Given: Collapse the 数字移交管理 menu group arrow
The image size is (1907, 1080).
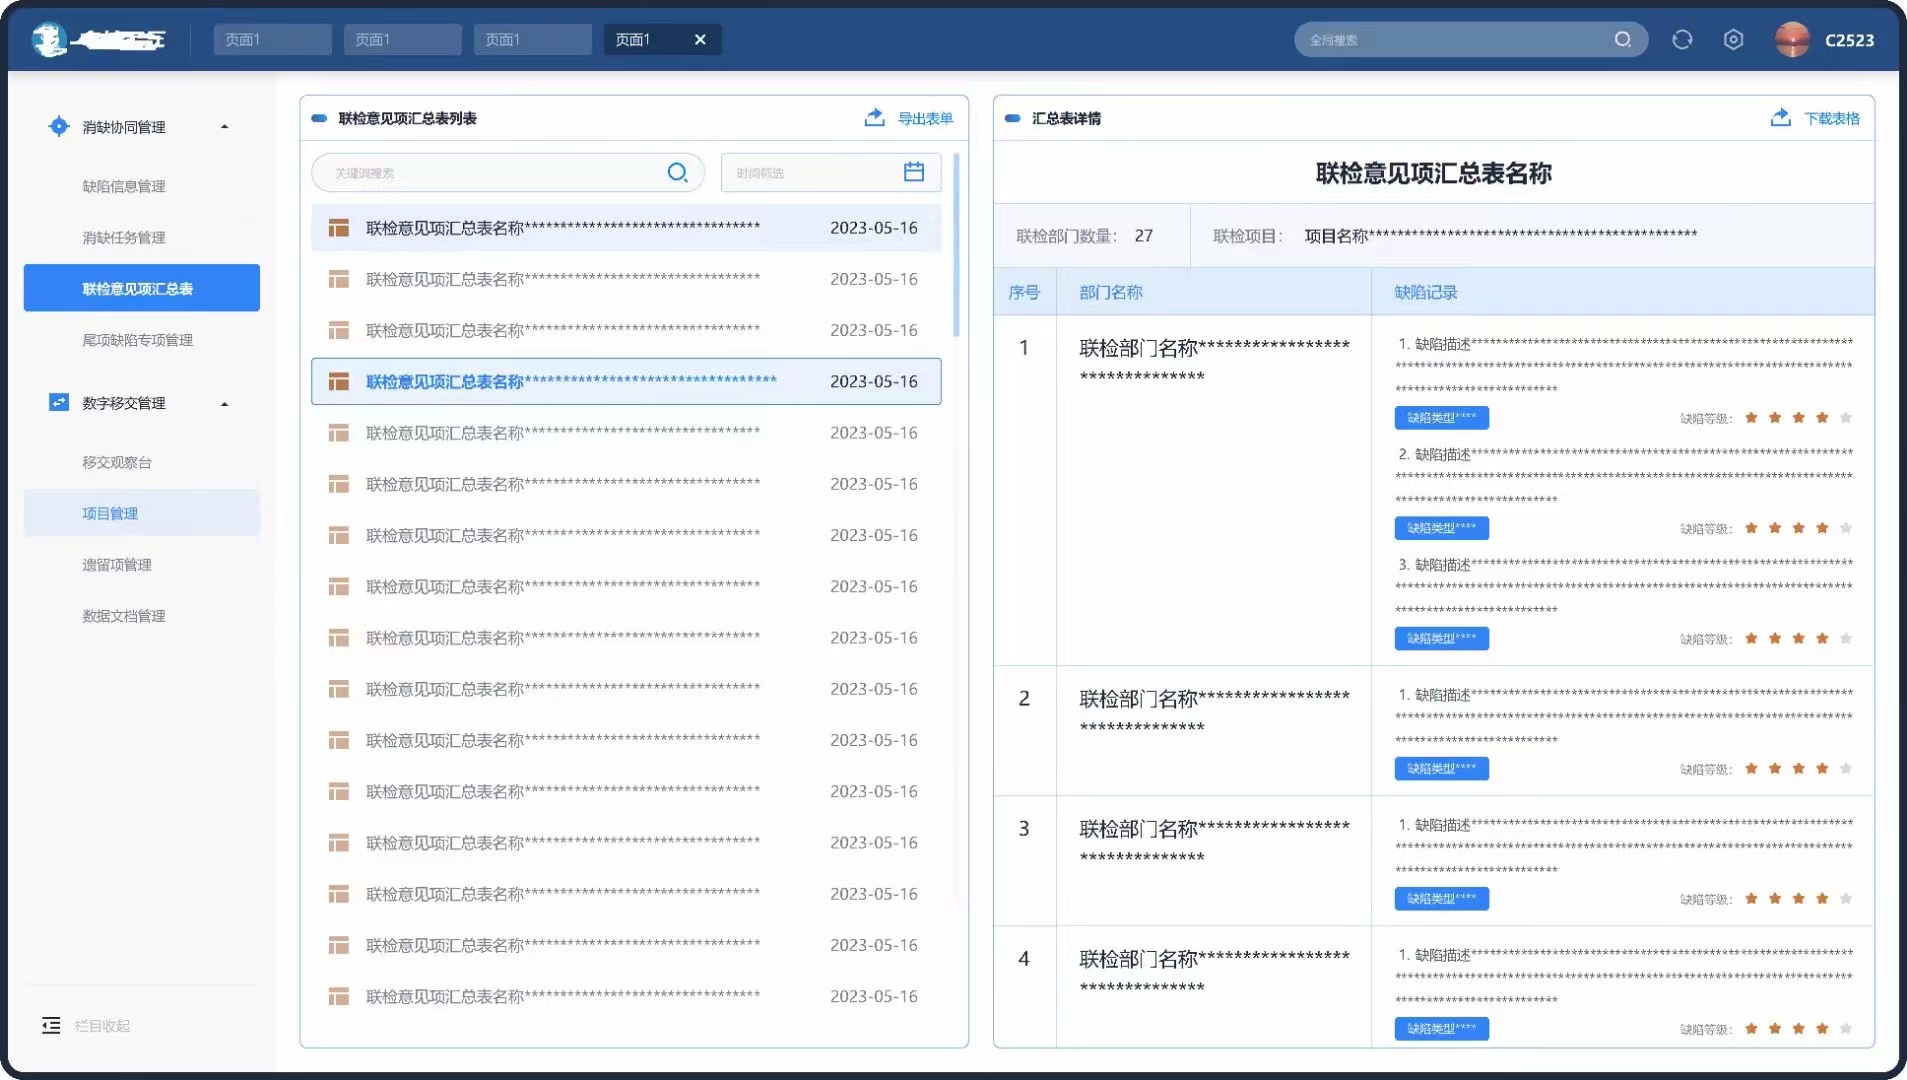Looking at the screenshot, I should tap(224, 404).
